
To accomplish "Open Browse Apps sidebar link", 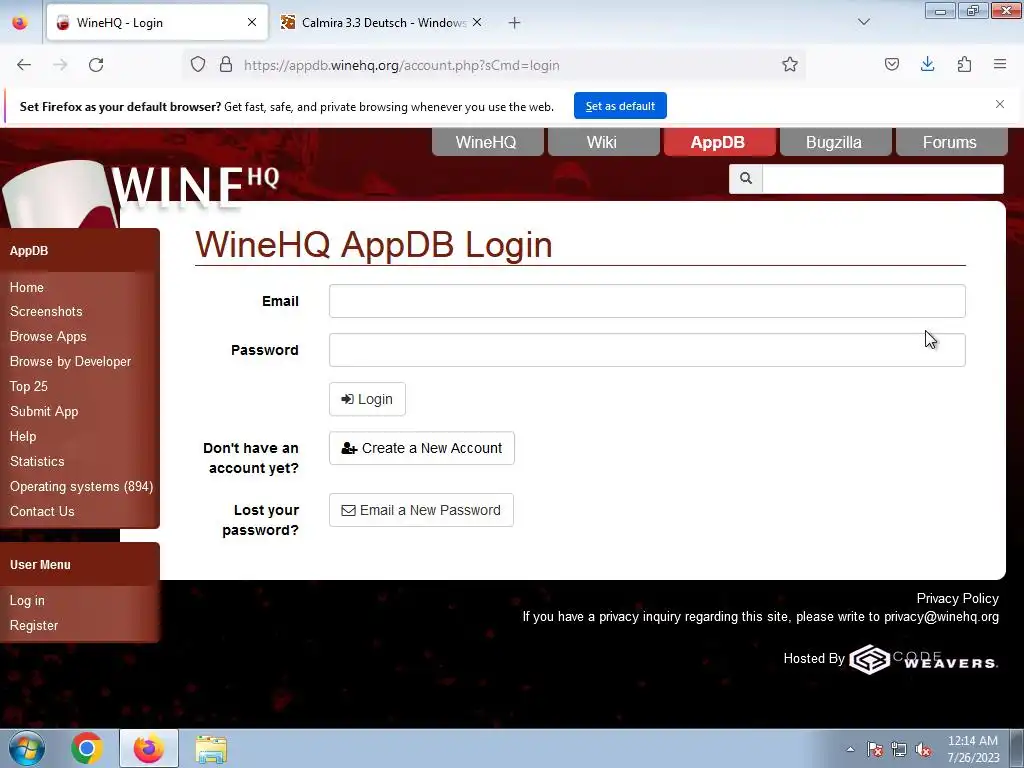I will pyautogui.click(x=48, y=336).
